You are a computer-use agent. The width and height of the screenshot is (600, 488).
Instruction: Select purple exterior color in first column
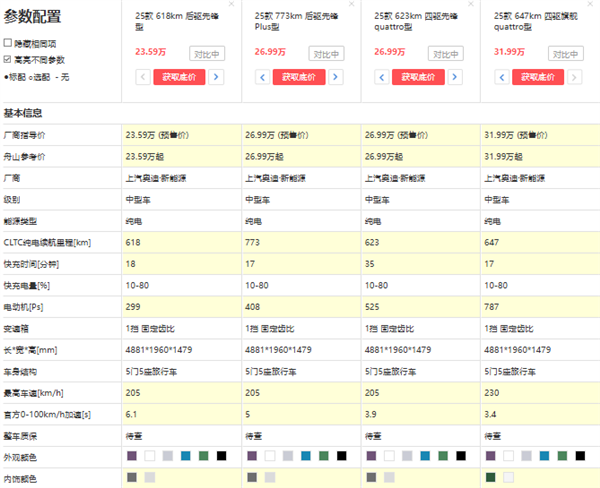click(x=132, y=456)
